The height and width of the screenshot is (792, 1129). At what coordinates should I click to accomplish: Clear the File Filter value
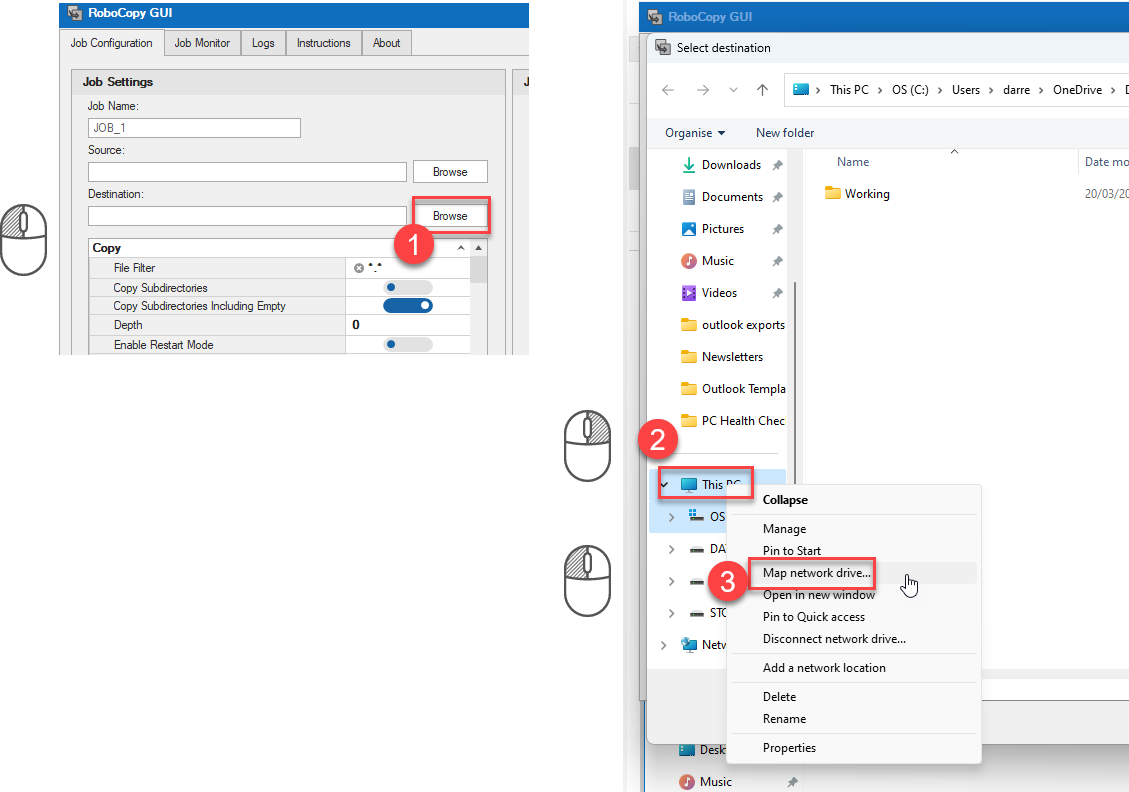(359, 268)
